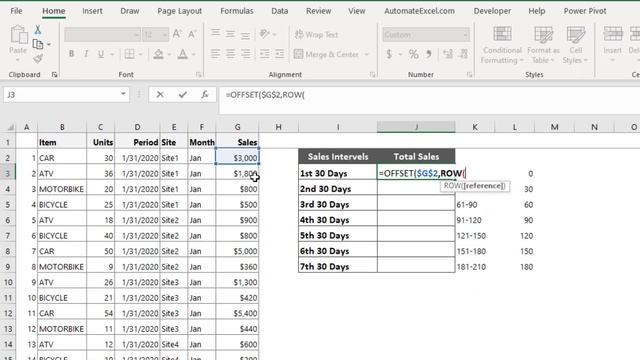Open the Name Box dropdown arrow
640x360 pixels.
click(123, 94)
